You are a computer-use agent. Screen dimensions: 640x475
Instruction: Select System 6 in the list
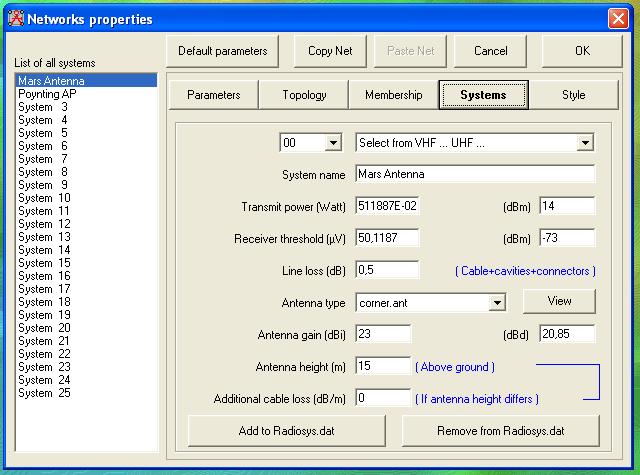point(86,146)
